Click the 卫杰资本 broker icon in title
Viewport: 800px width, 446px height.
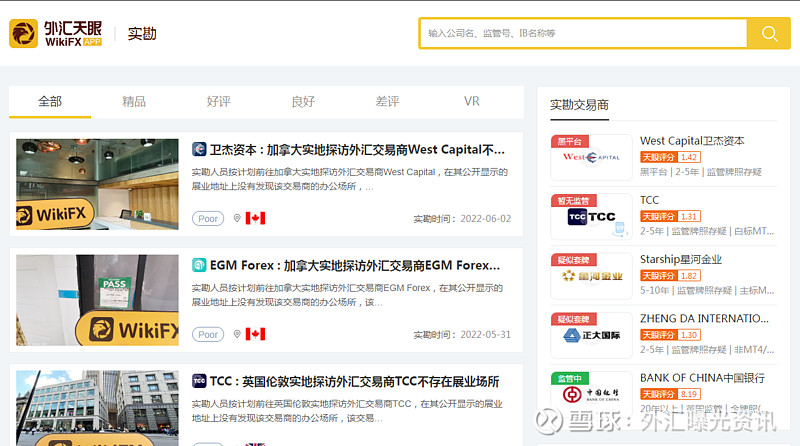[199, 150]
